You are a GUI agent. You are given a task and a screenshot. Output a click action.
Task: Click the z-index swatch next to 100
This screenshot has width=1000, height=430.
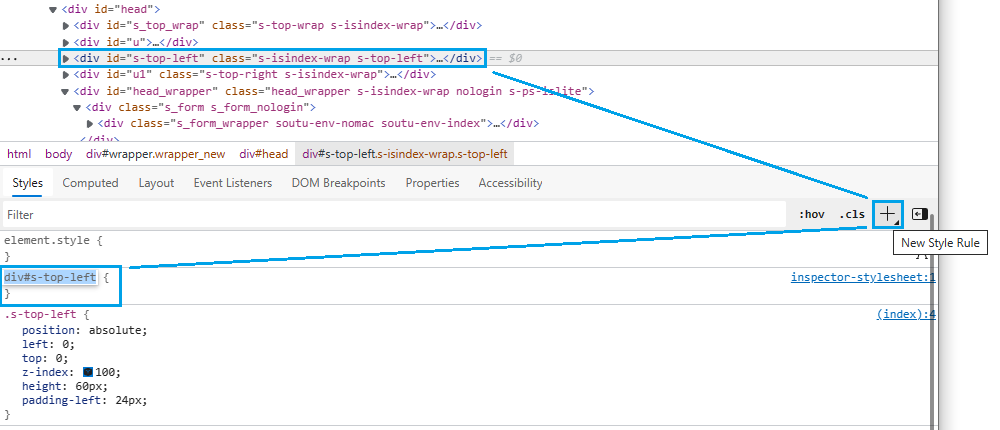[88, 373]
